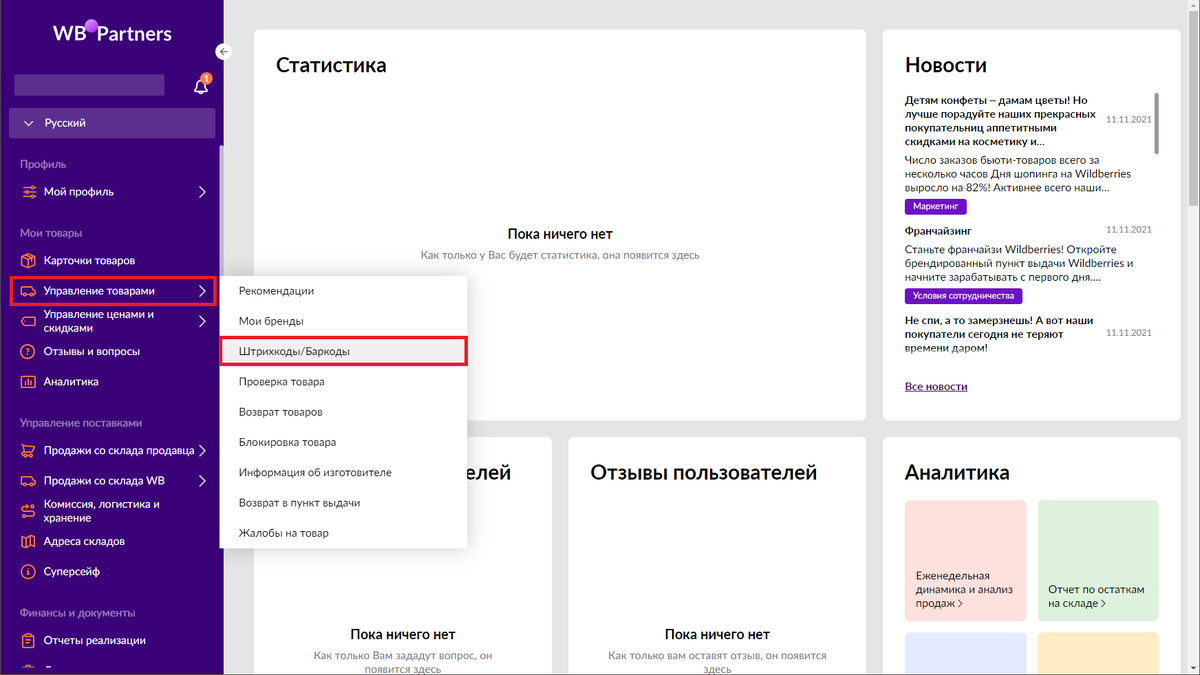Image resolution: width=1200 pixels, height=675 pixels.
Task: Click the Комиссия, логистика и хранение icon
Action: (28, 511)
